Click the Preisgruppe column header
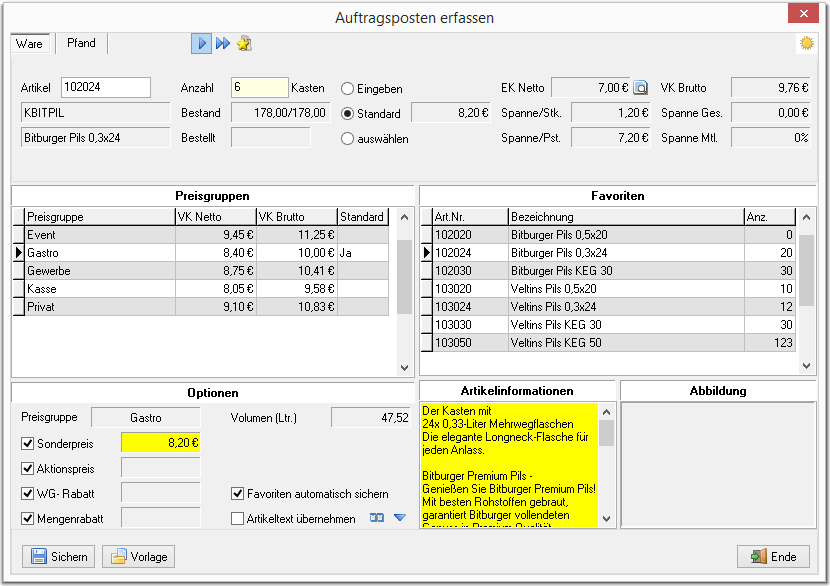830x586 pixels. (x=100, y=217)
